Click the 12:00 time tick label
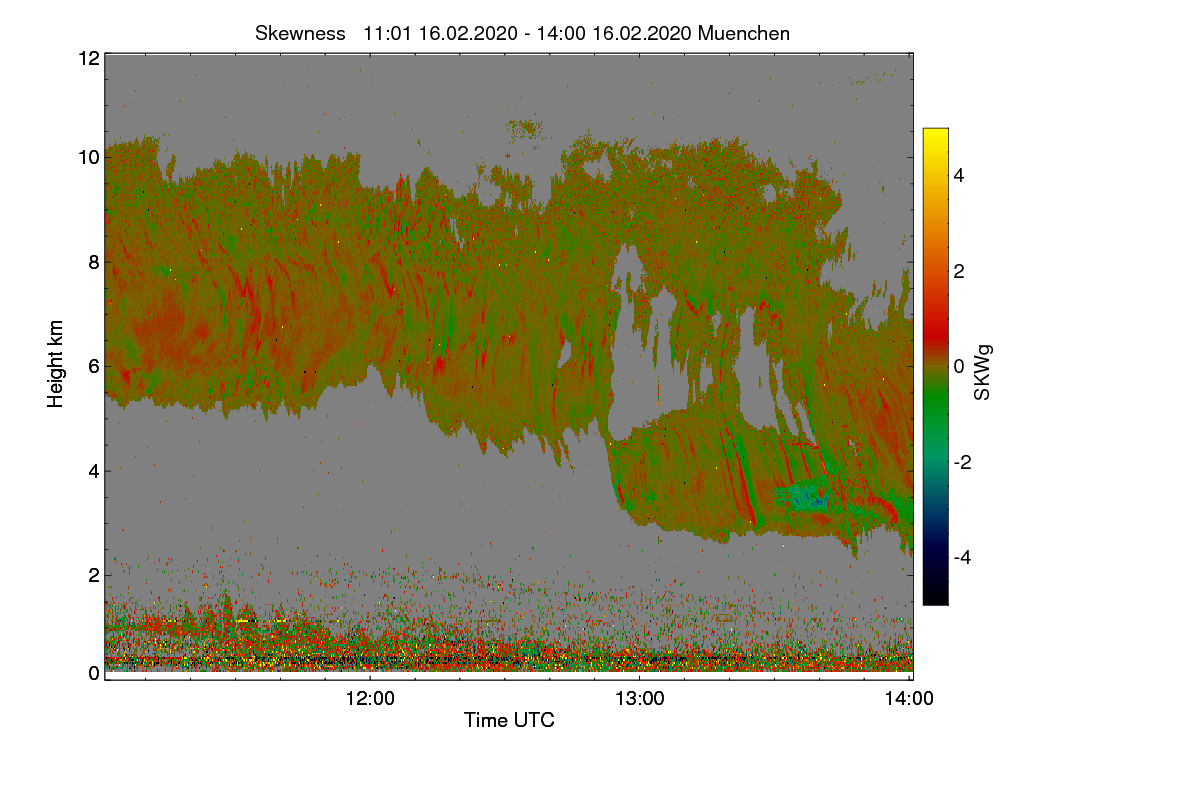The width and height of the screenshot is (1200, 800). [370, 699]
